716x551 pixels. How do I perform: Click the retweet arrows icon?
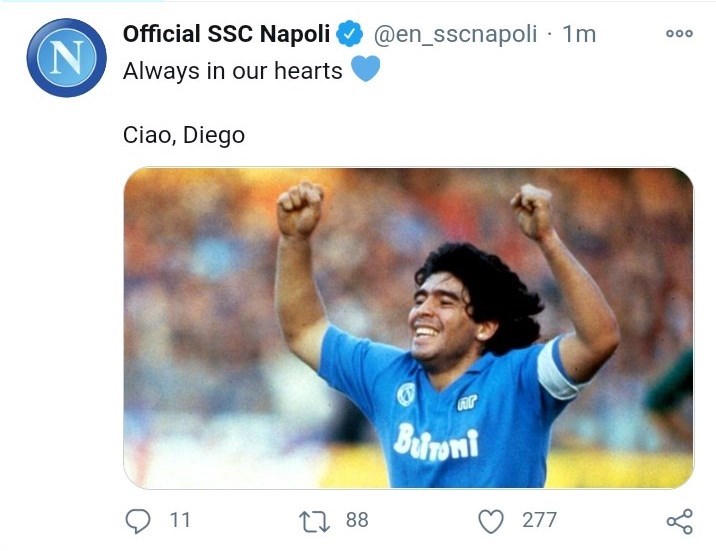pyautogui.click(x=314, y=520)
